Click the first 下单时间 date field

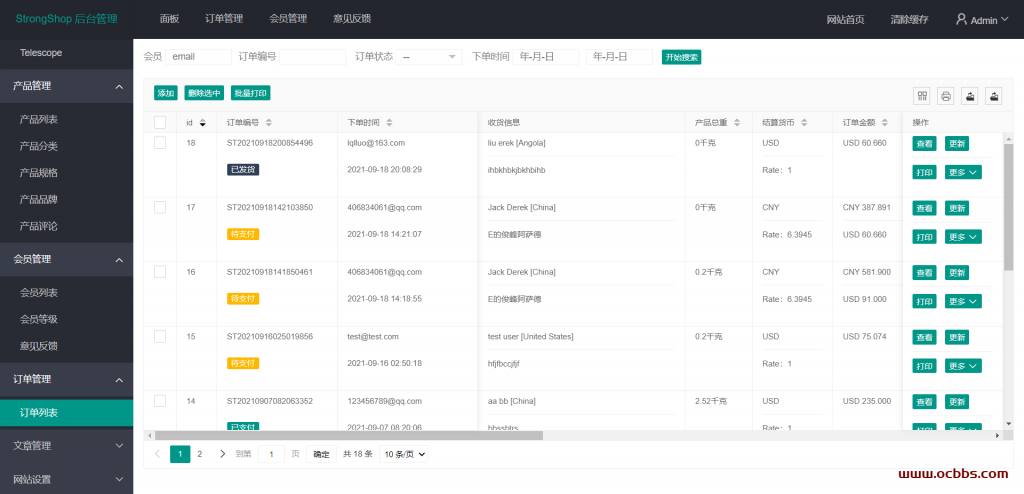(x=545, y=57)
